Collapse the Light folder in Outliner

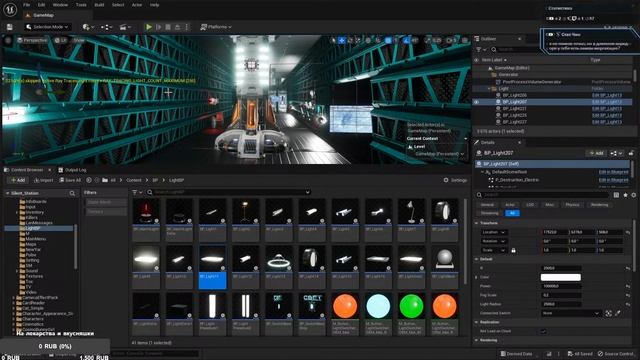pyautogui.click(x=489, y=89)
